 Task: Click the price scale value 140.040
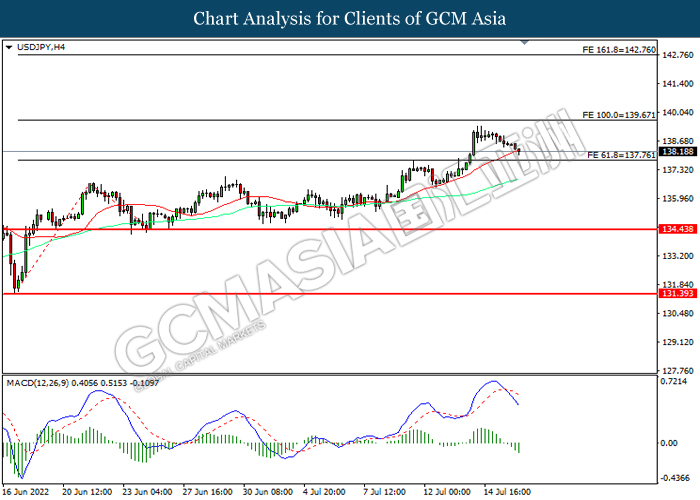pyautogui.click(x=678, y=112)
